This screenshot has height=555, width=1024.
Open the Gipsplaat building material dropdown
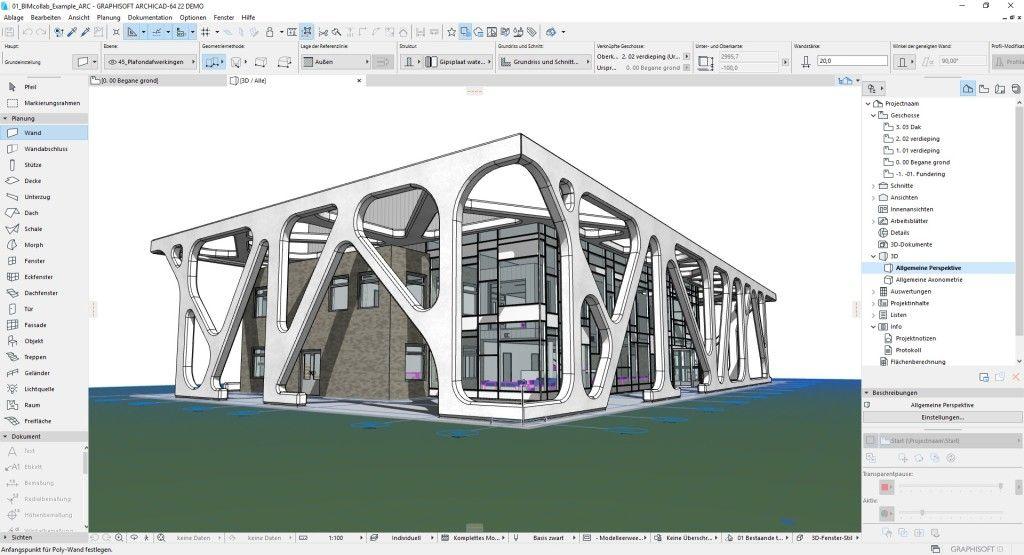458,62
